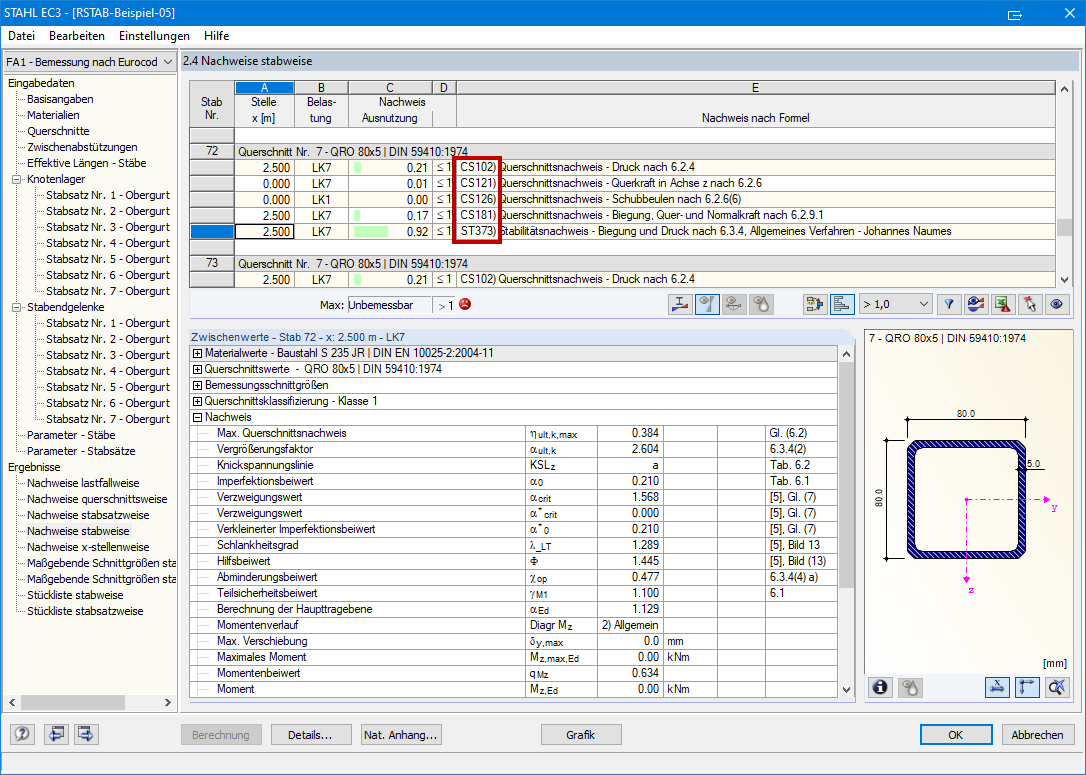Click the Nat. Anhang... button
1086x775 pixels.
point(401,735)
